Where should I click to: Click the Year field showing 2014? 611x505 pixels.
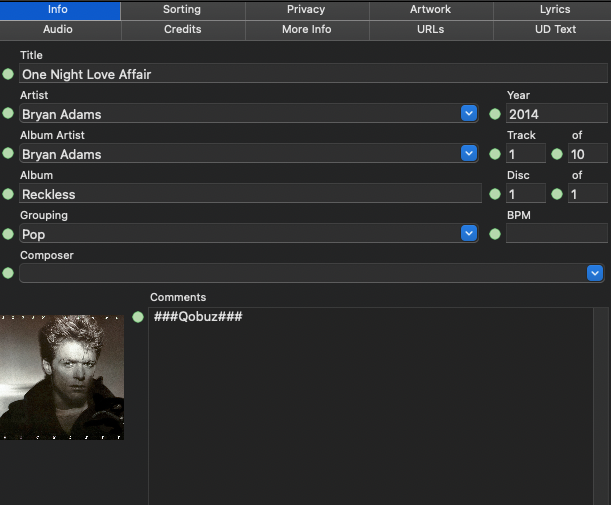coord(556,113)
